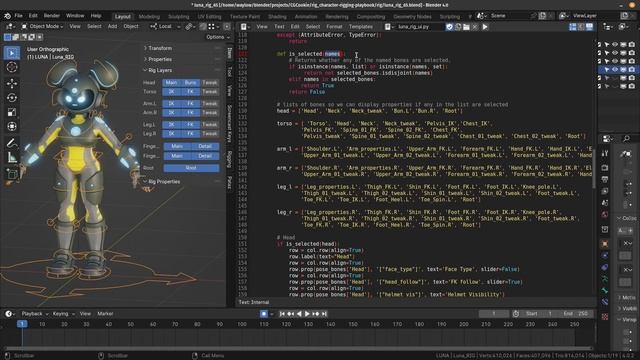Click the new scene icon beside Scene field
The image size is (640, 360).
pyautogui.click(x=542, y=16)
